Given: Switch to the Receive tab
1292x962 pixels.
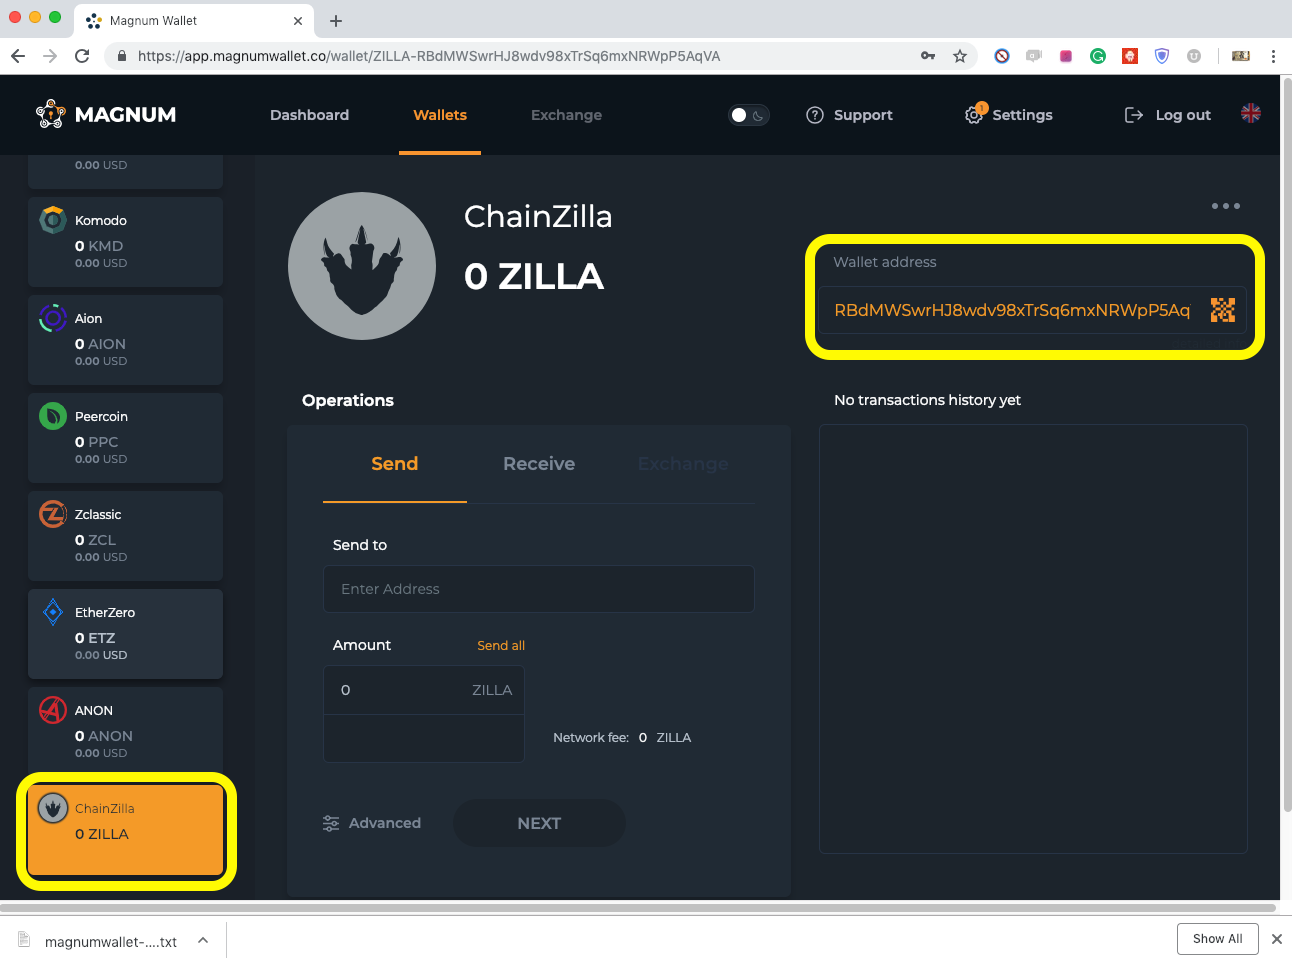Looking at the screenshot, I should click(x=539, y=464).
